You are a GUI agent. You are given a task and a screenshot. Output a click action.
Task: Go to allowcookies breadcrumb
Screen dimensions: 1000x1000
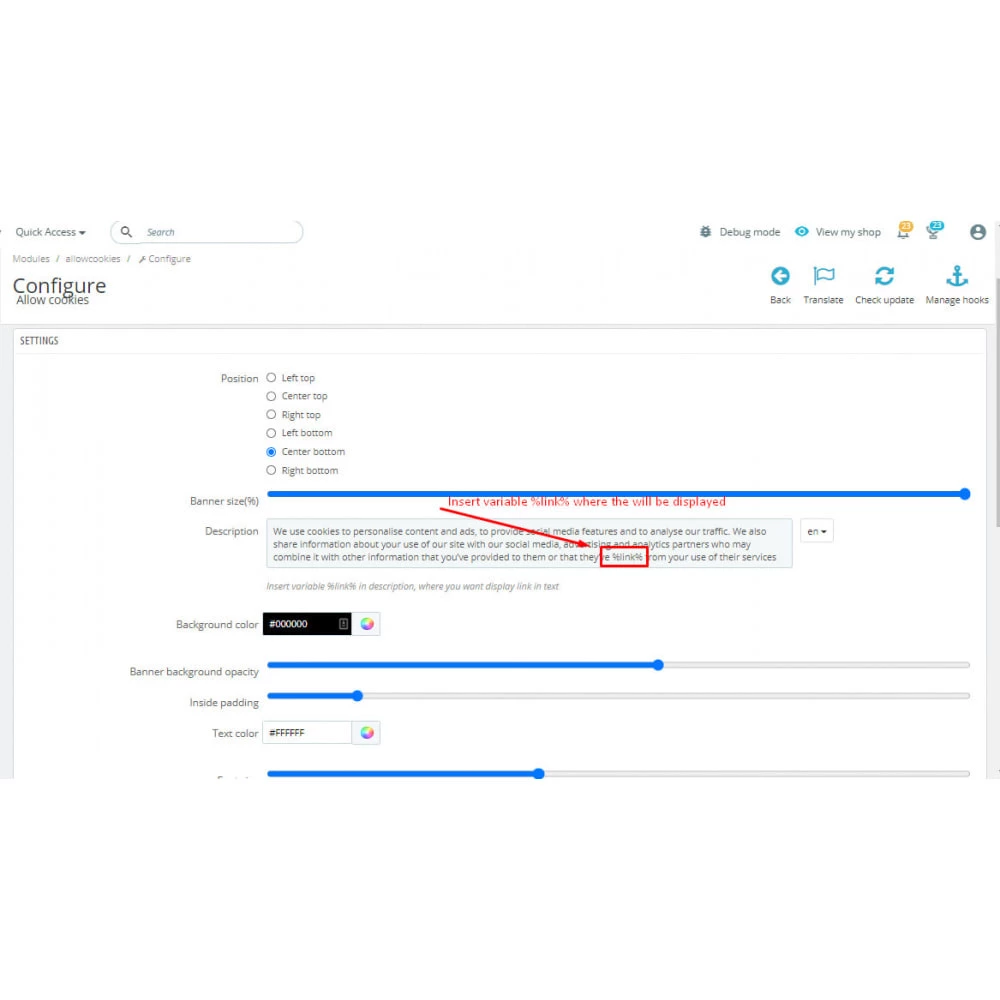pyautogui.click(x=92, y=259)
